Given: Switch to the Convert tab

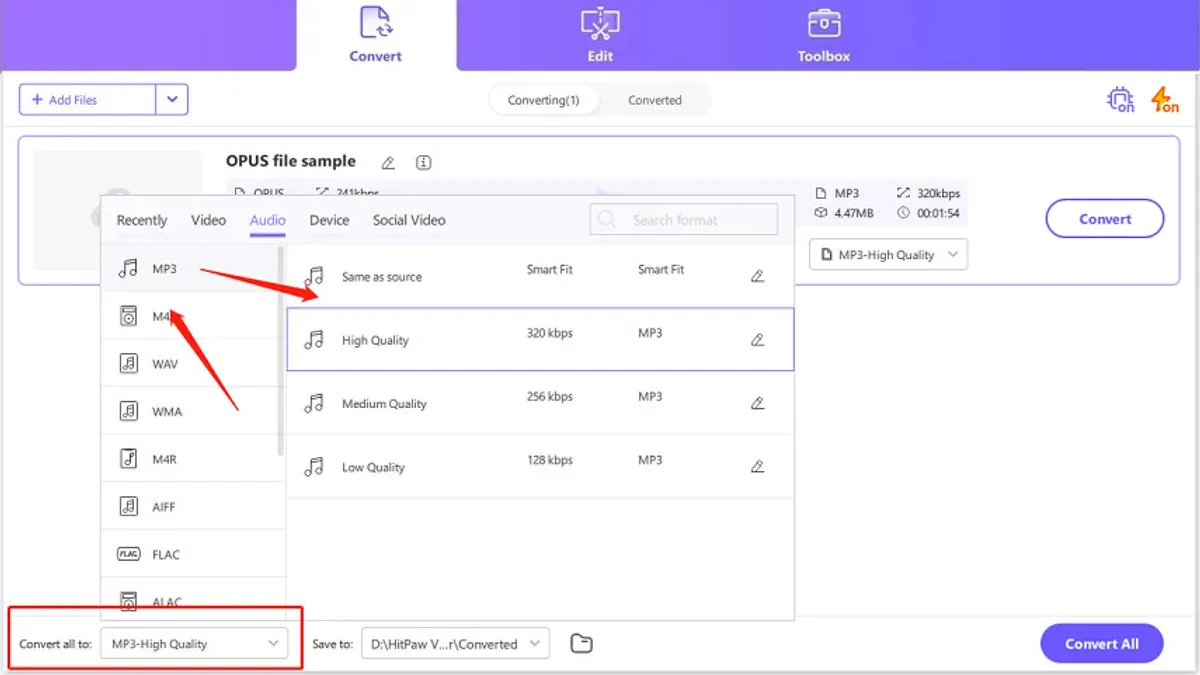Looking at the screenshot, I should click(x=375, y=35).
